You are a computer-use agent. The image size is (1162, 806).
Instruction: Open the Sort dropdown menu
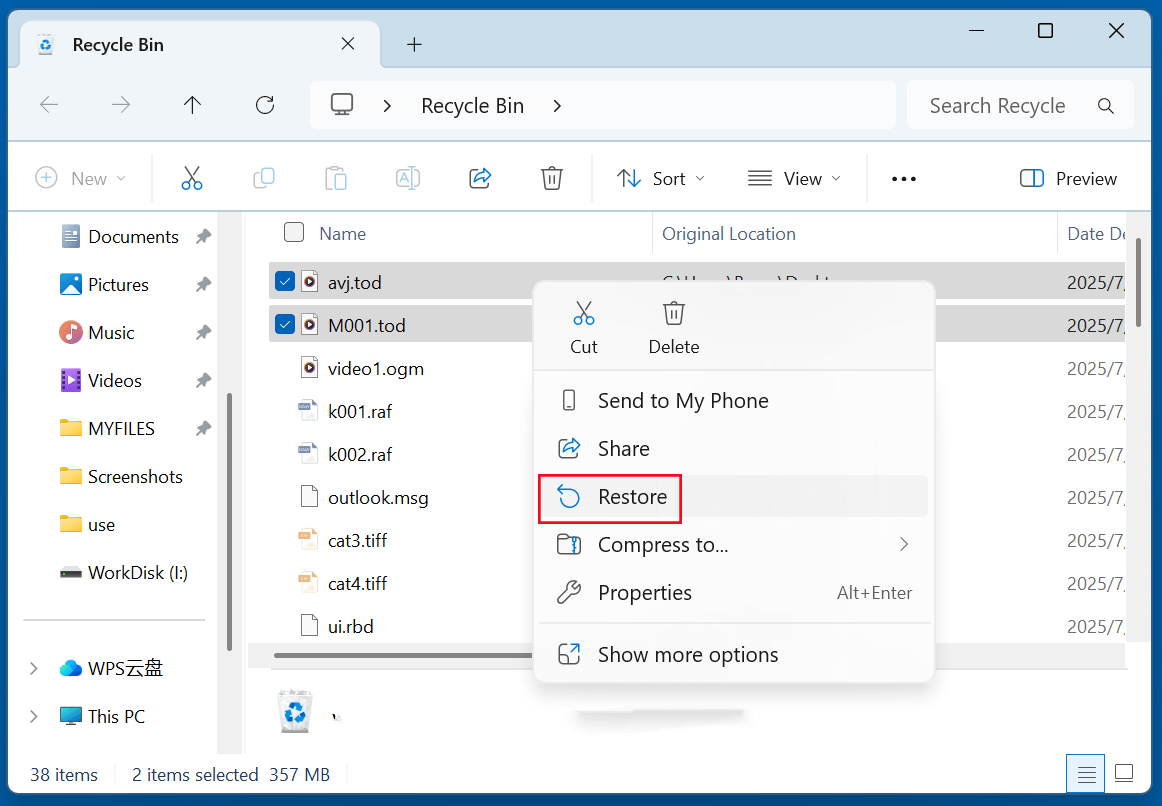(661, 178)
